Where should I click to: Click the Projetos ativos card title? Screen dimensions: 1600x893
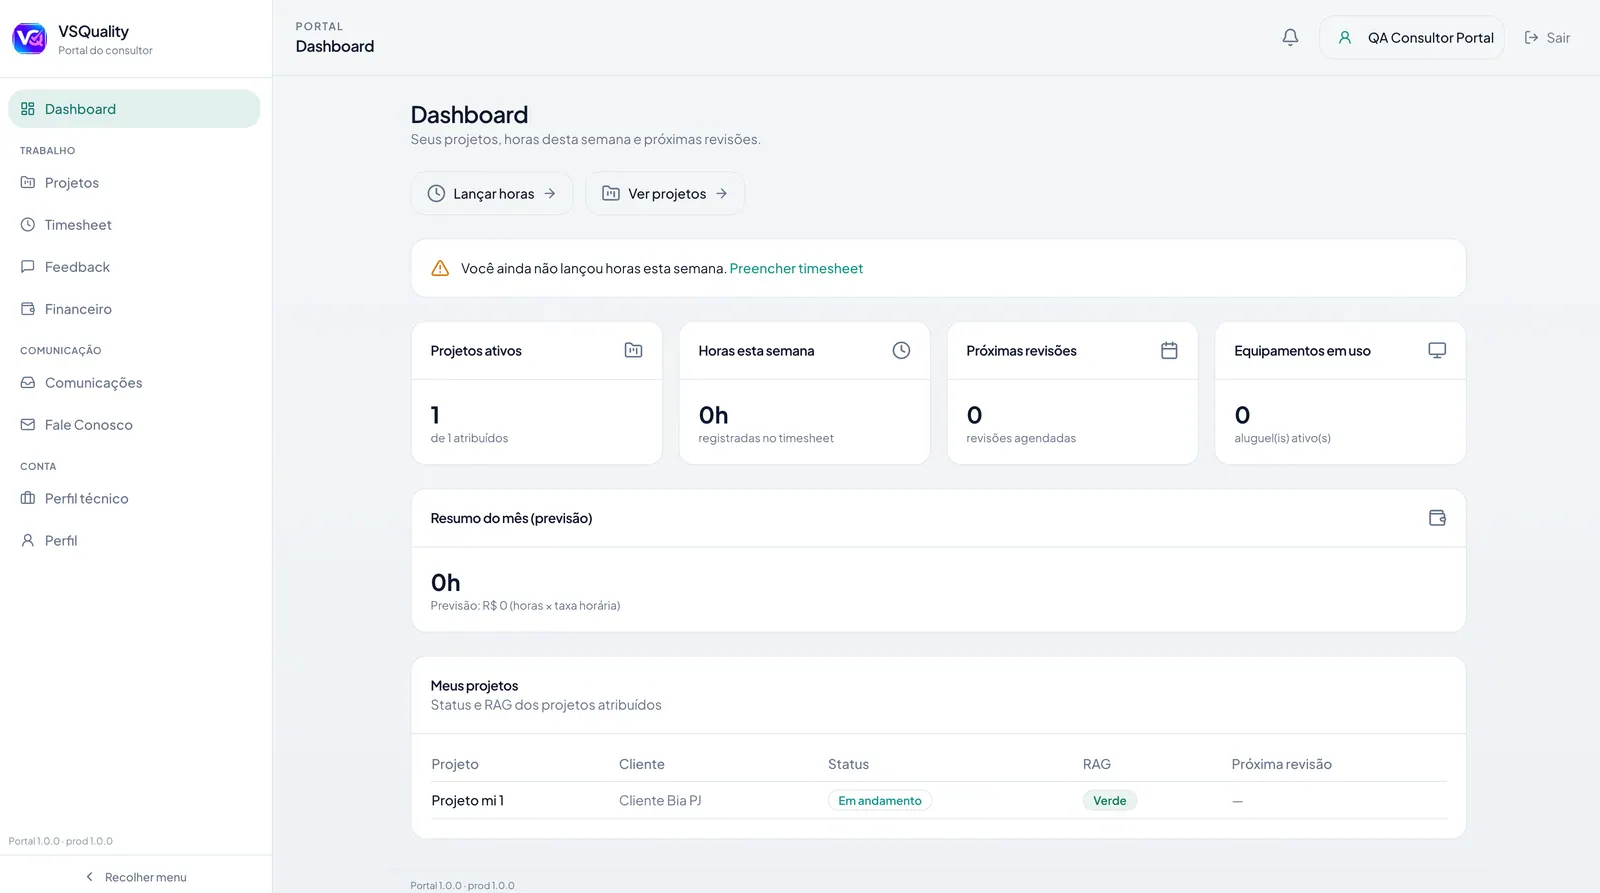point(476,351)
